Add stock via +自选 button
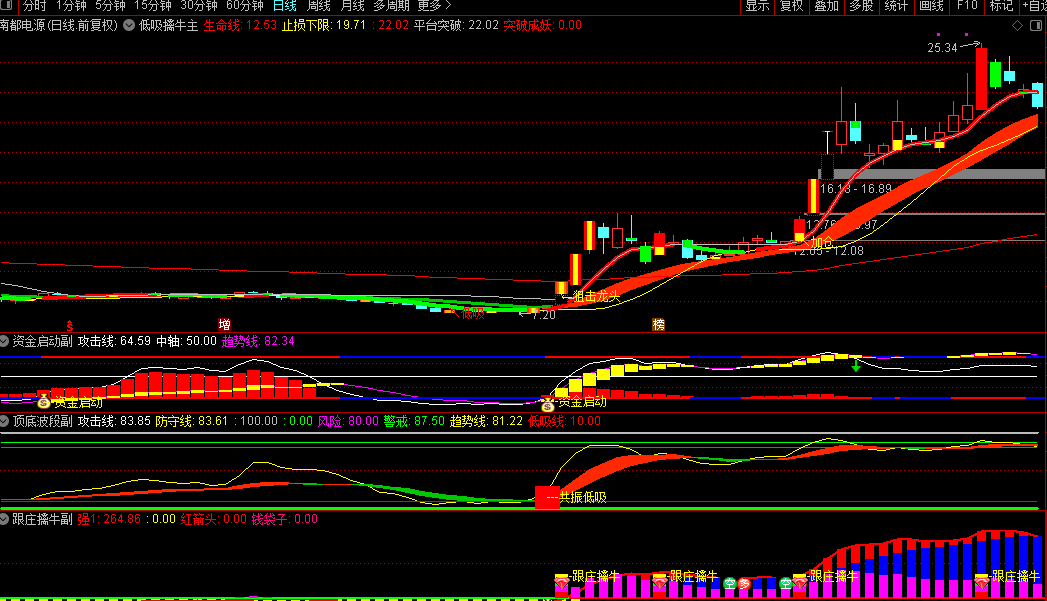 1034,6
